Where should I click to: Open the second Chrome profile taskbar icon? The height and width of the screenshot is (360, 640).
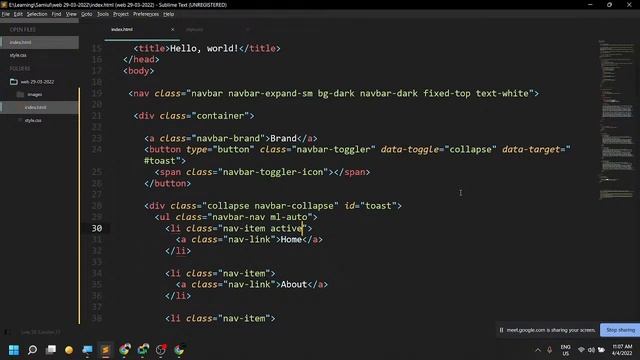(143, 349)
